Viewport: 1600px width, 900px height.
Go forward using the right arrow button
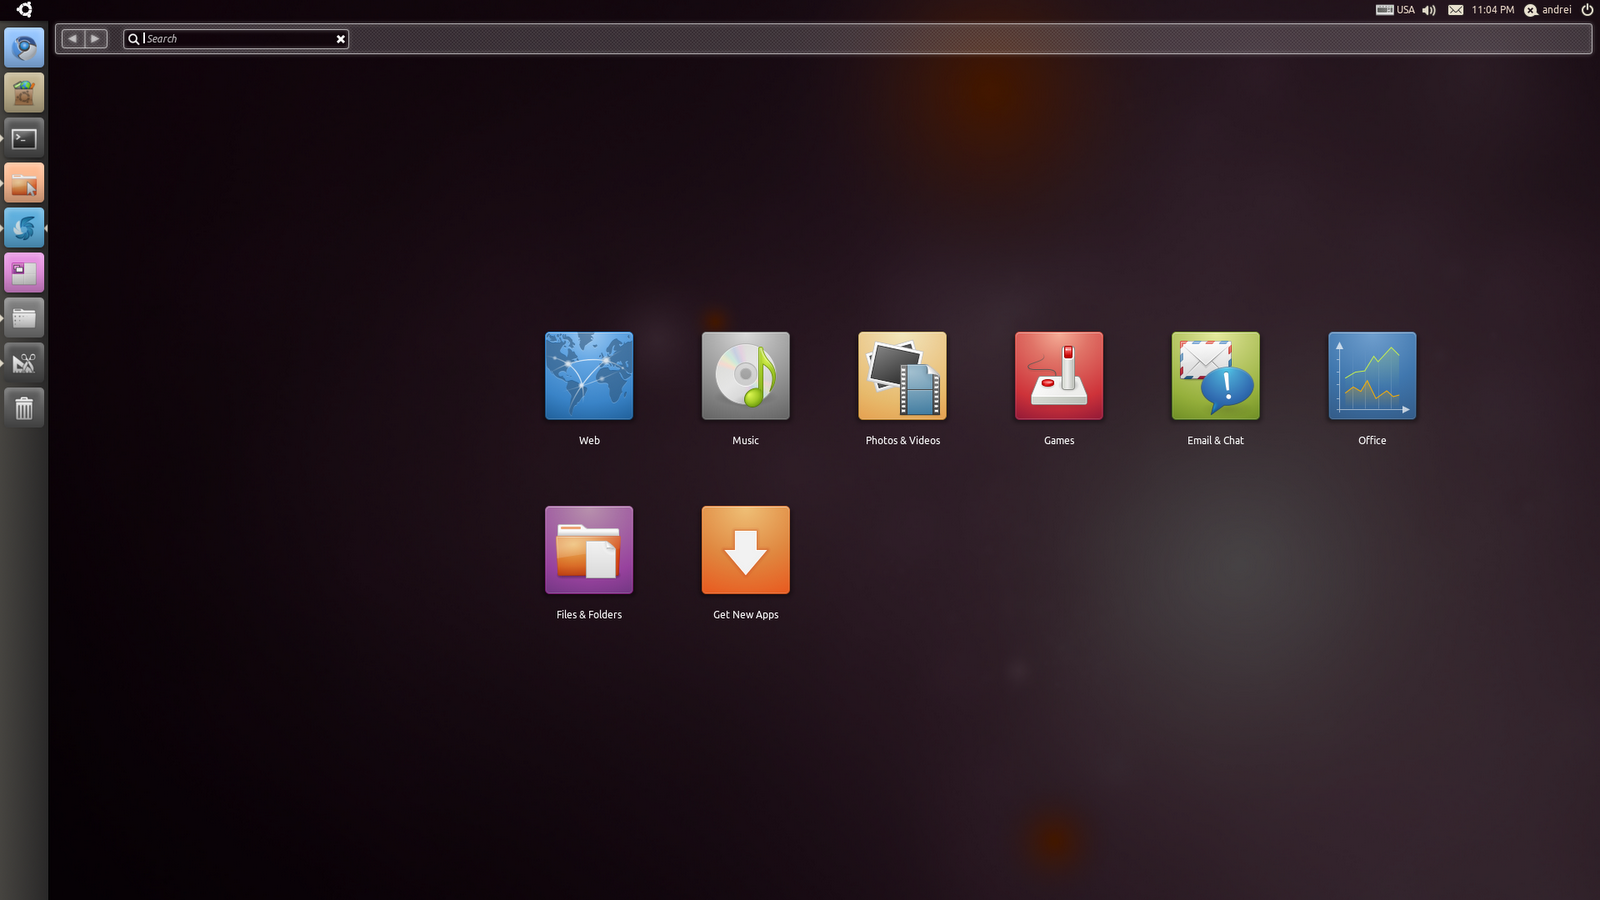pos(96,39)
